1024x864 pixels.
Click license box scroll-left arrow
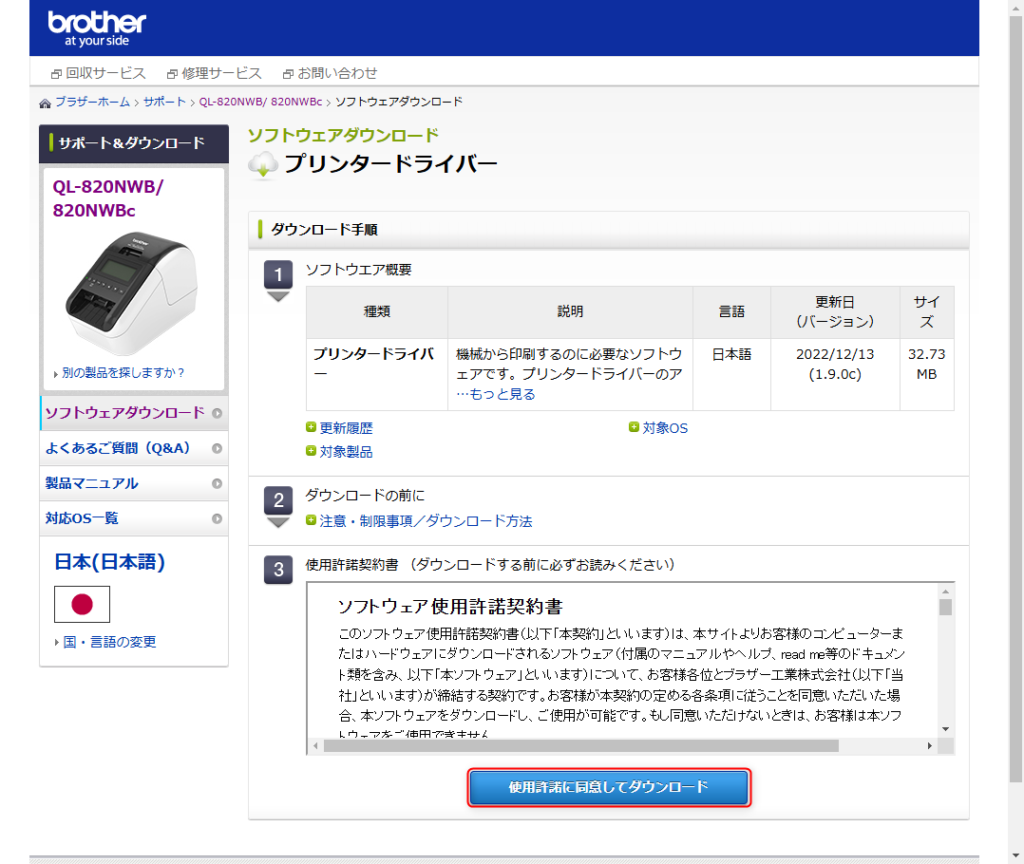pyautogui.click(x=316, y=746)
